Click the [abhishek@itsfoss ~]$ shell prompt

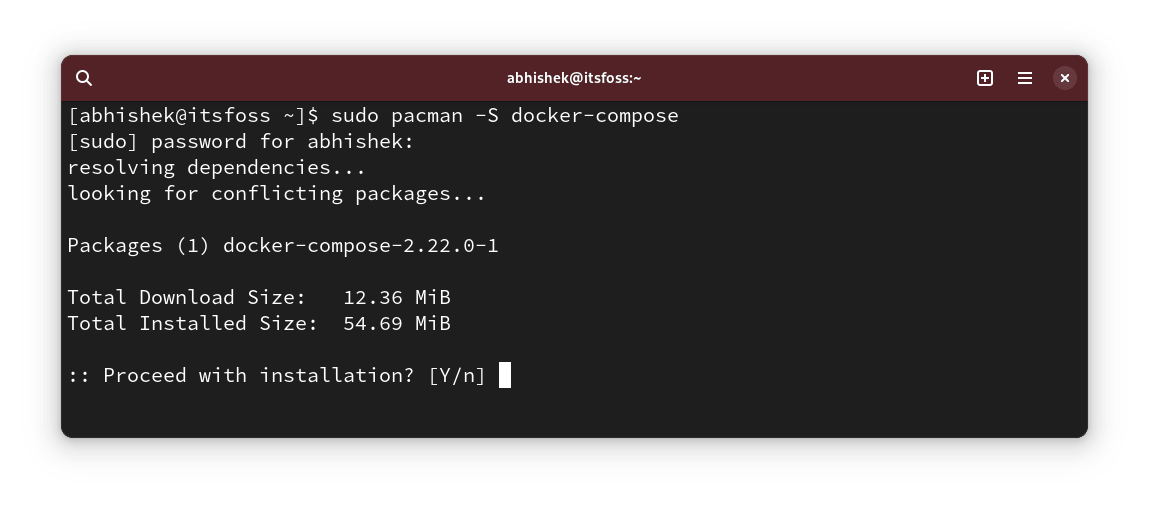(193, 115)
